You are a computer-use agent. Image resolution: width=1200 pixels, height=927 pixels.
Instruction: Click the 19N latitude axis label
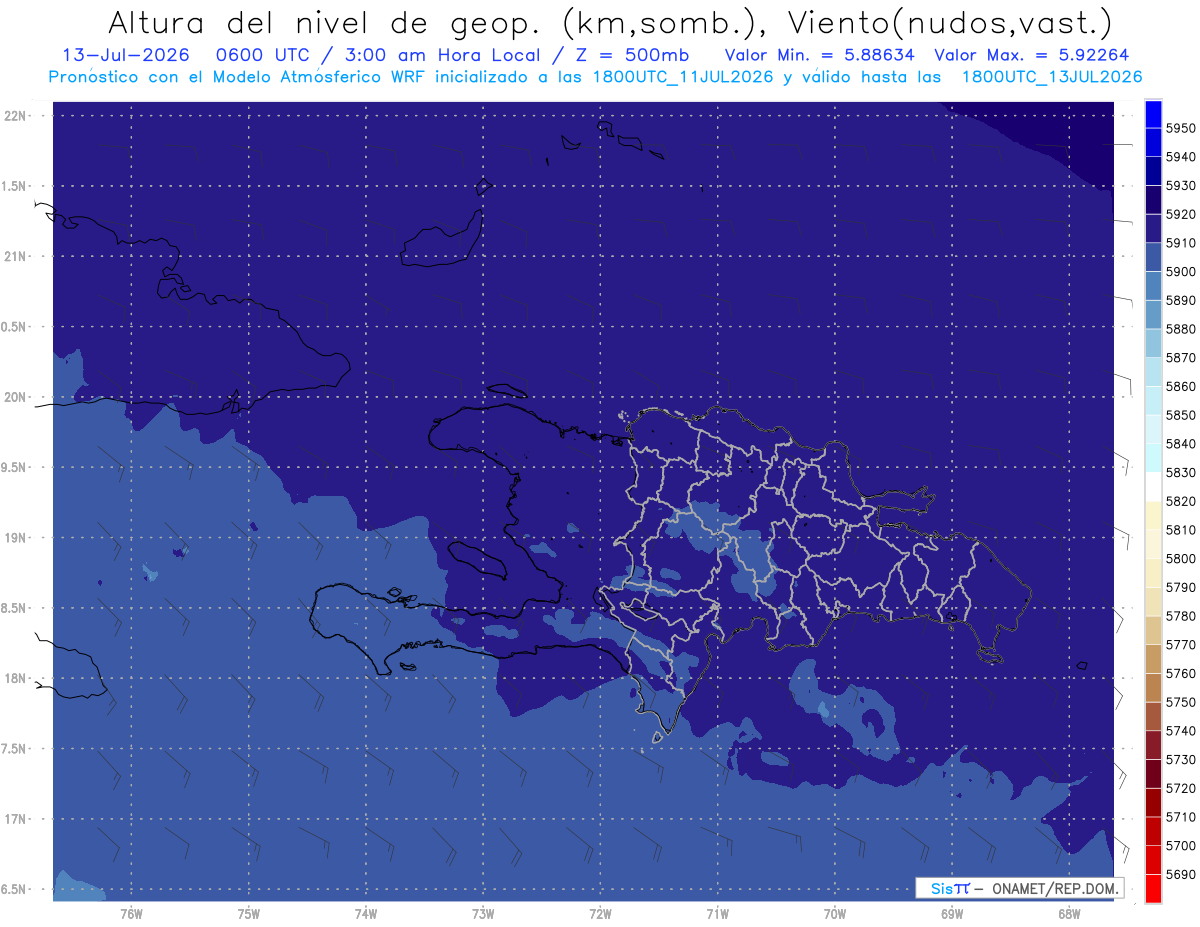click(x=17, y=538)
